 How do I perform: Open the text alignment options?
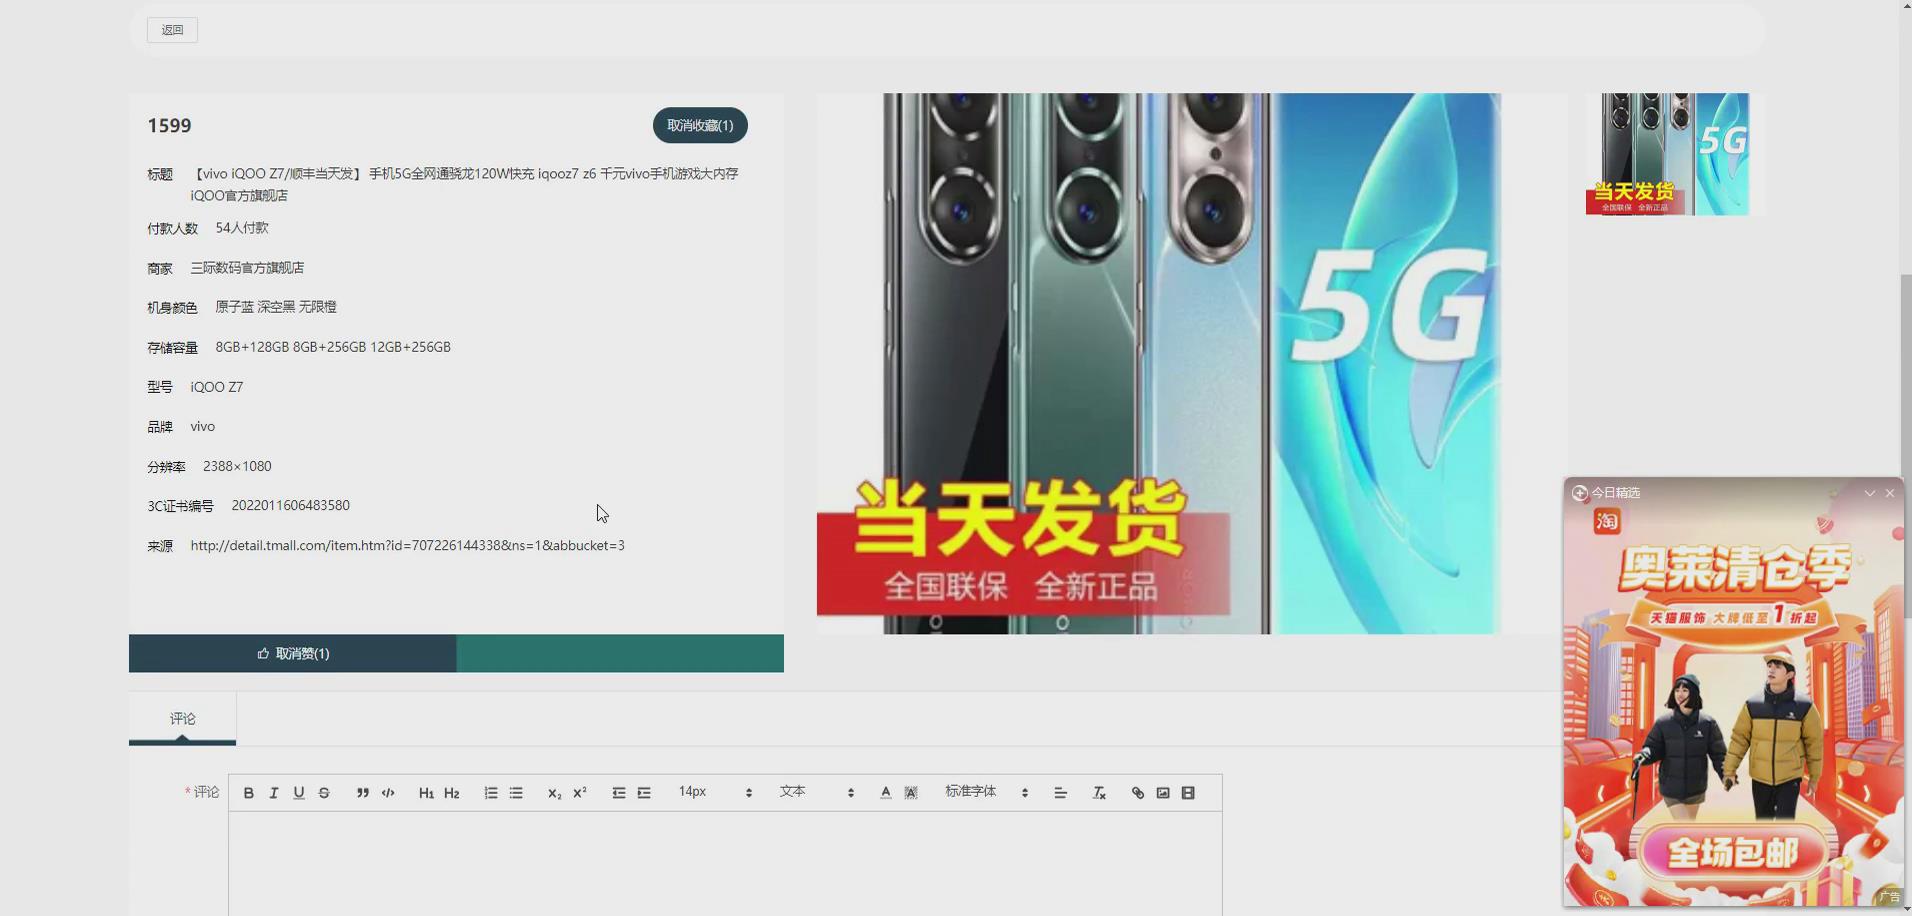click(x=1060, y=793)
